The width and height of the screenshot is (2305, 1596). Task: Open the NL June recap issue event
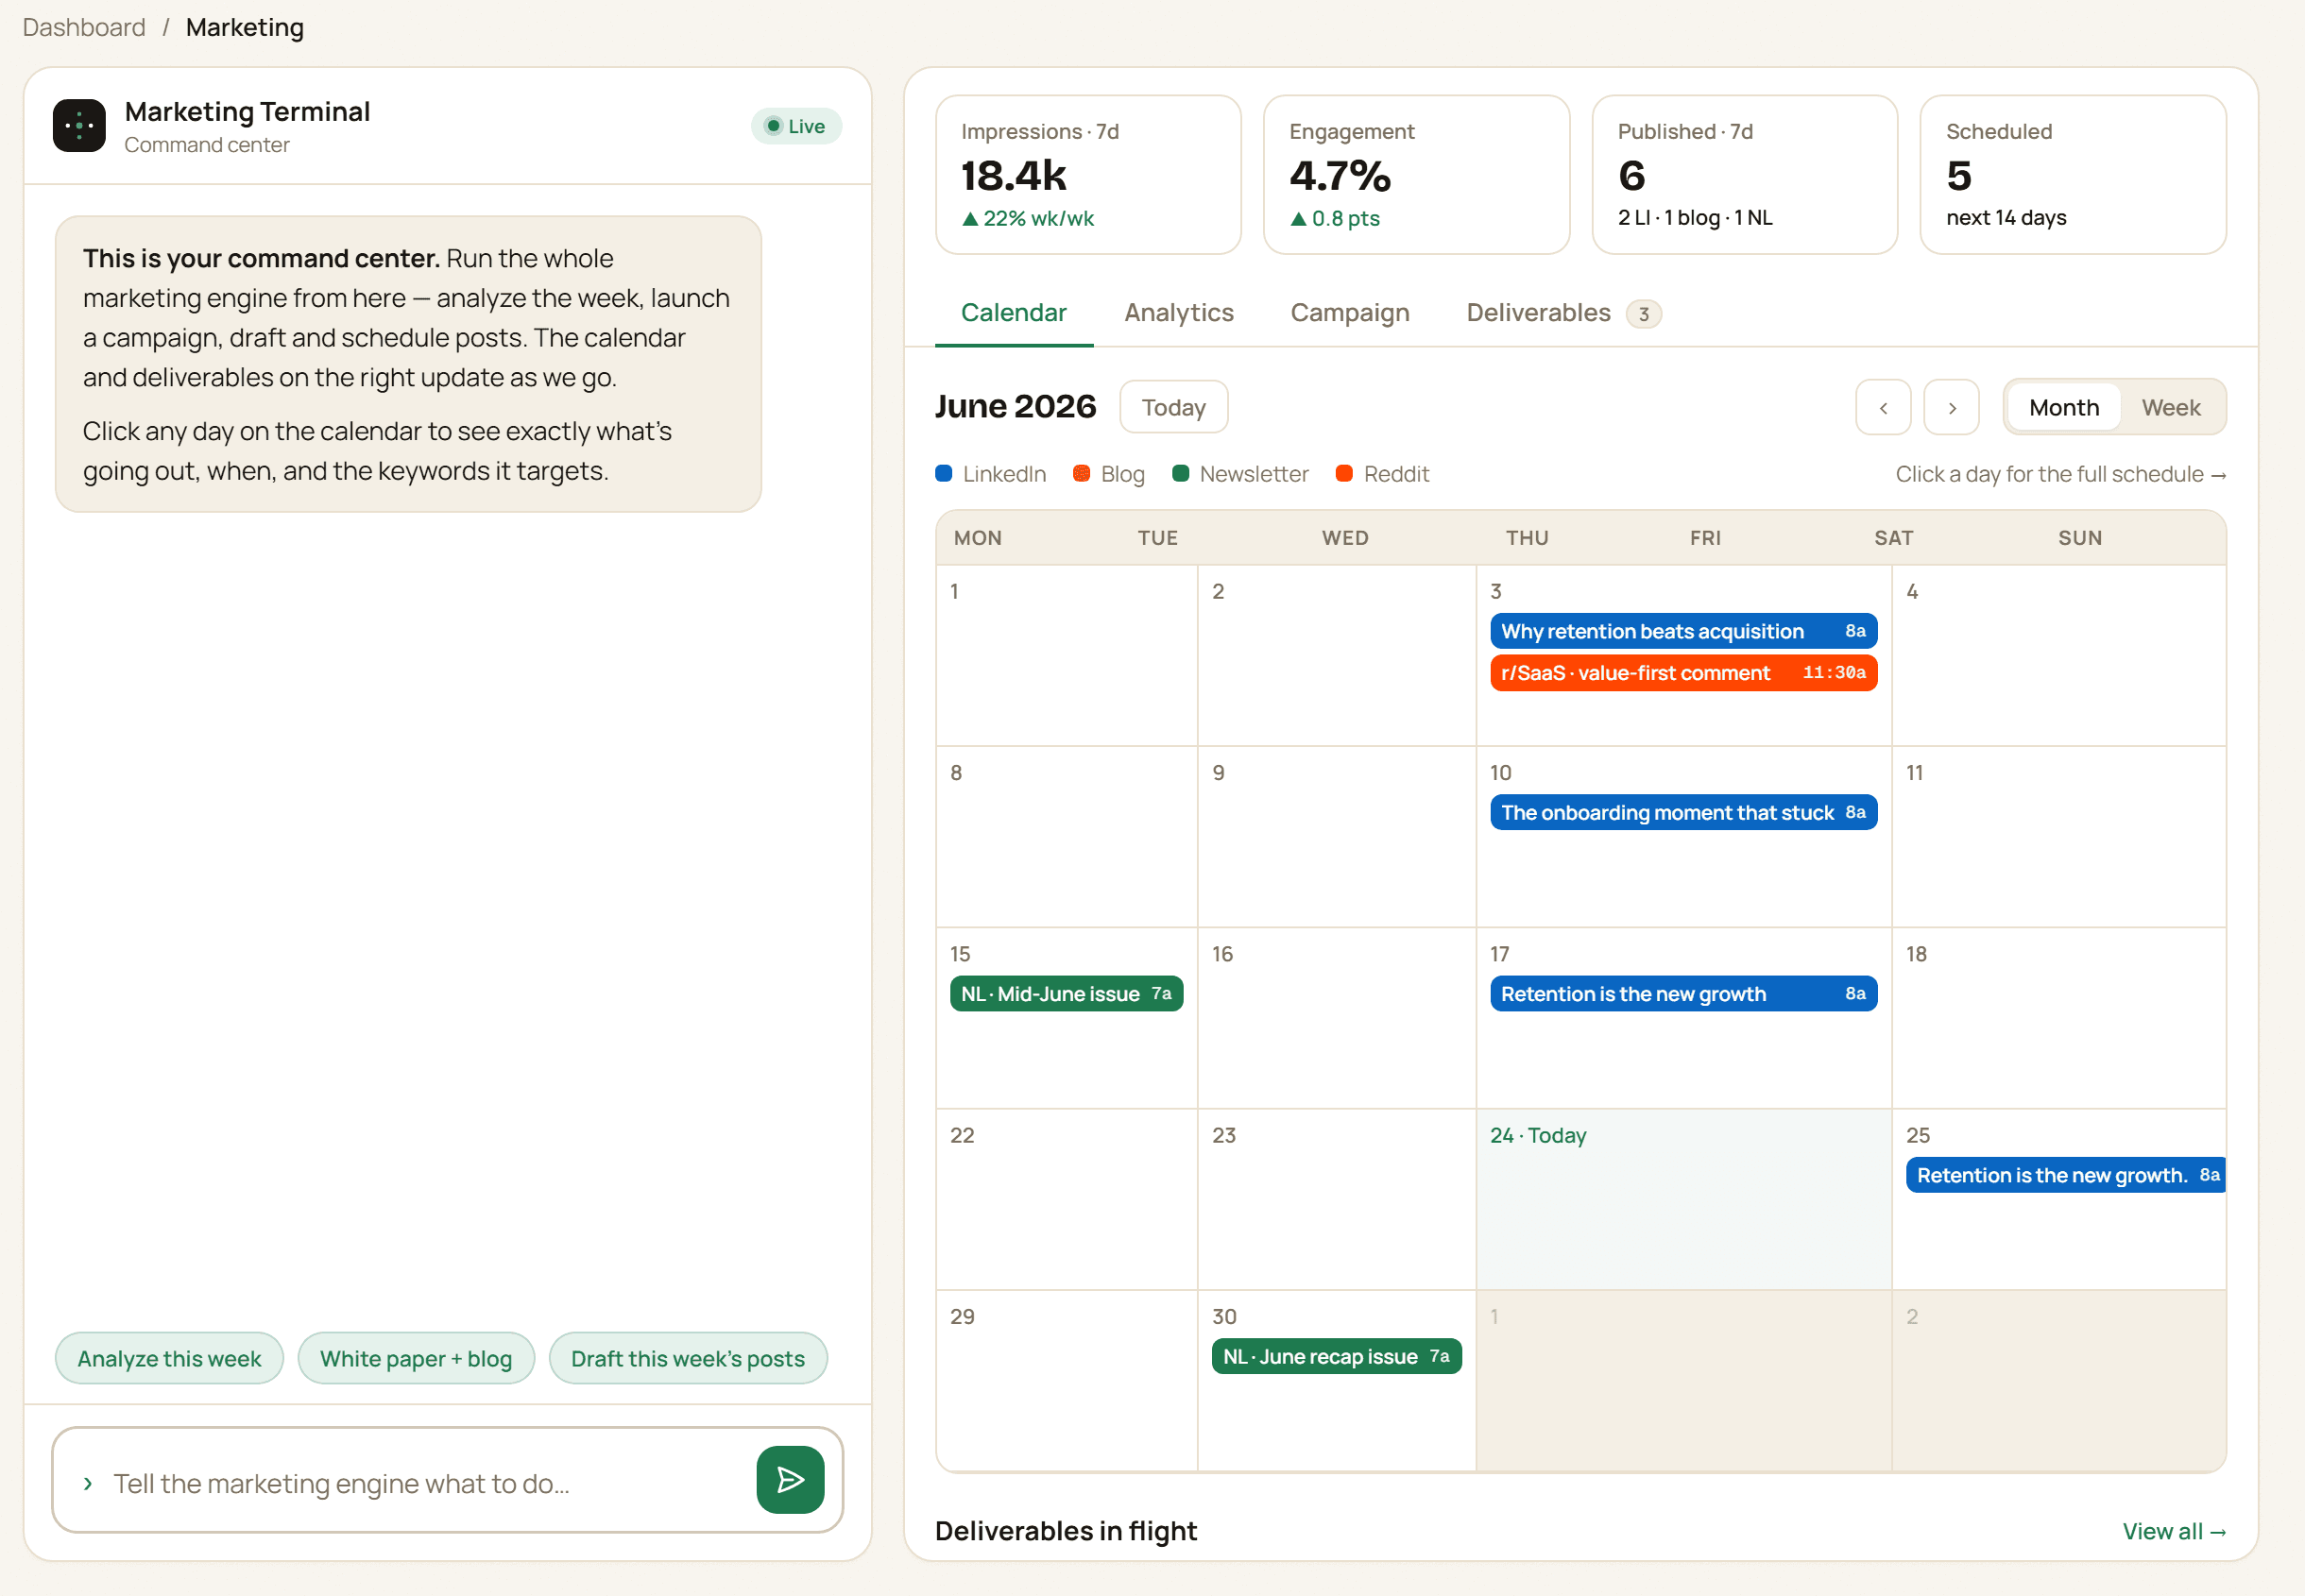pyautogui.click(x=1336, y=1356)
